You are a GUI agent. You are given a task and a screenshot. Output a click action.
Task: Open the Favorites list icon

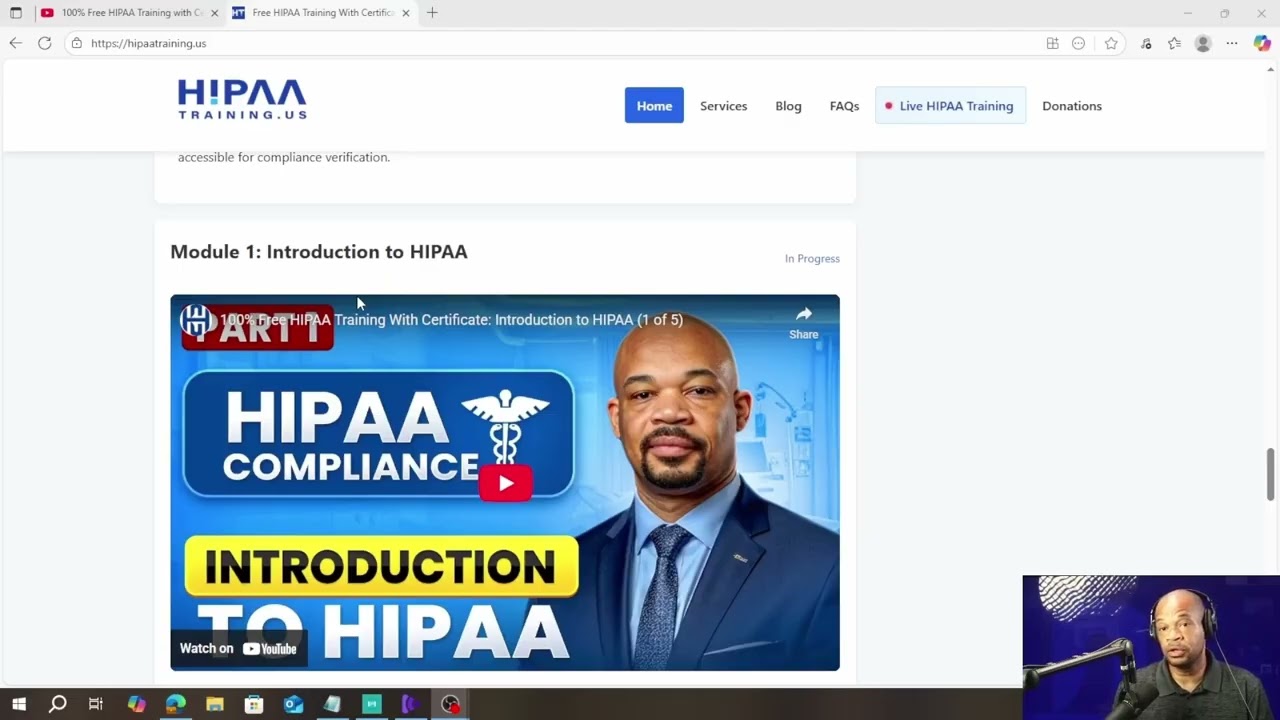[x=1174, y=43]
